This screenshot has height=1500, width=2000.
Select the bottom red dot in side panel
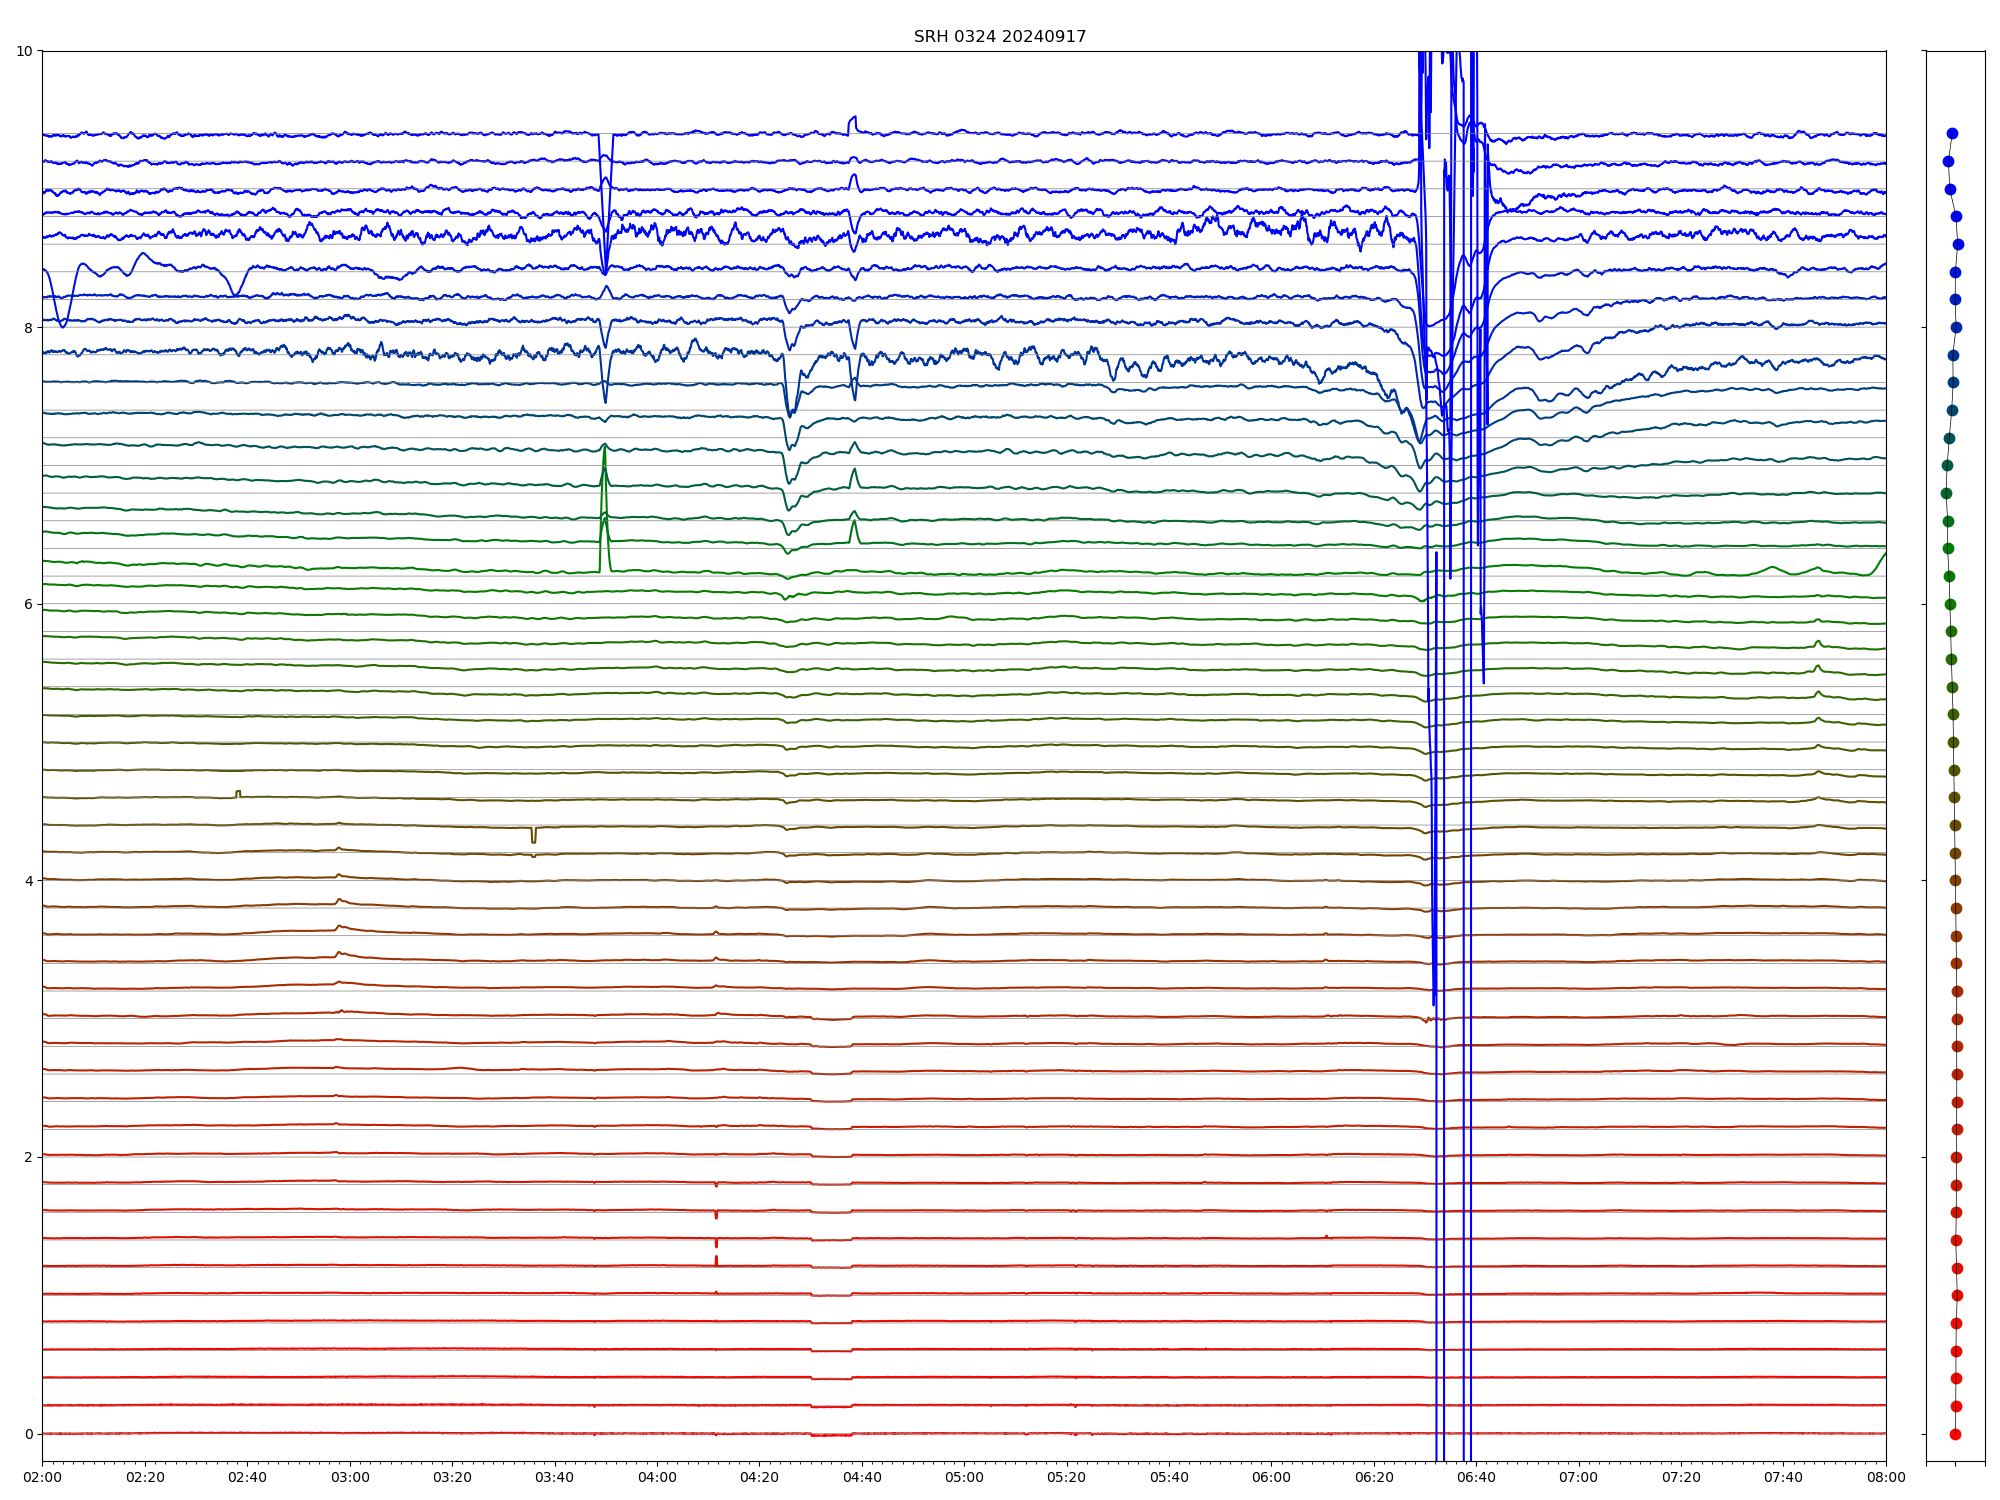[1955, 1434]
